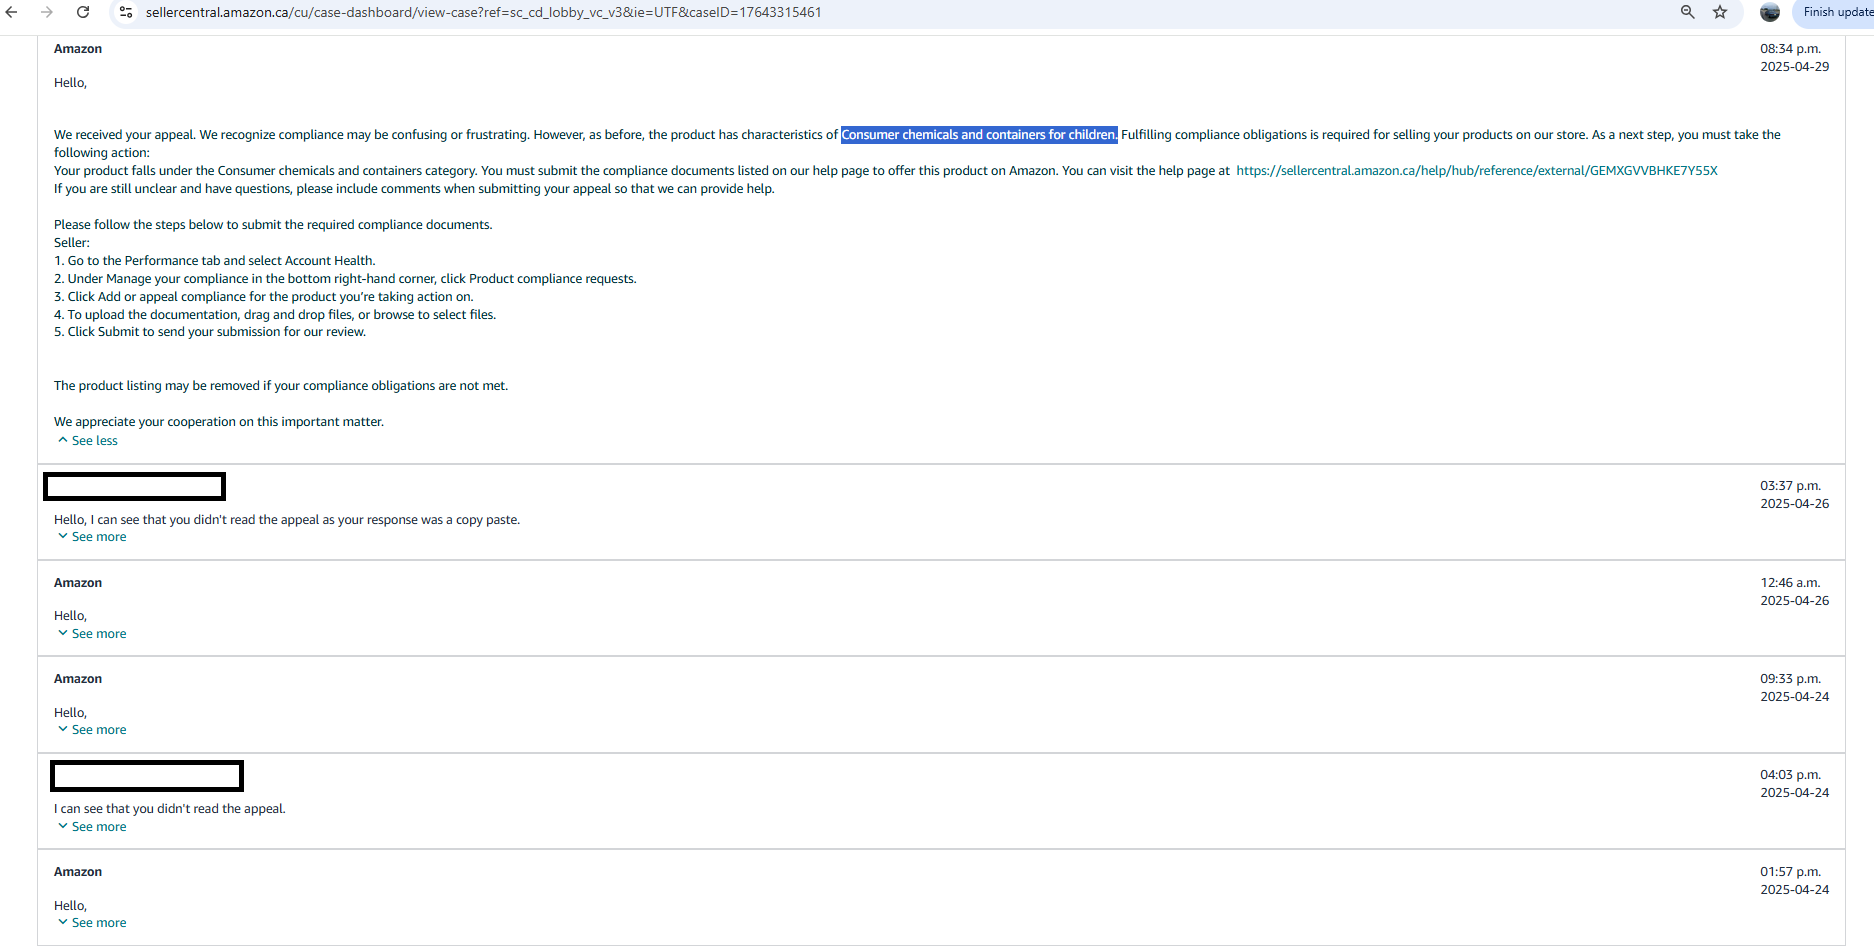Click the Amazon sender name at 08:34 p.m.
The image size is (1874, 950).
tap(78, 49)
